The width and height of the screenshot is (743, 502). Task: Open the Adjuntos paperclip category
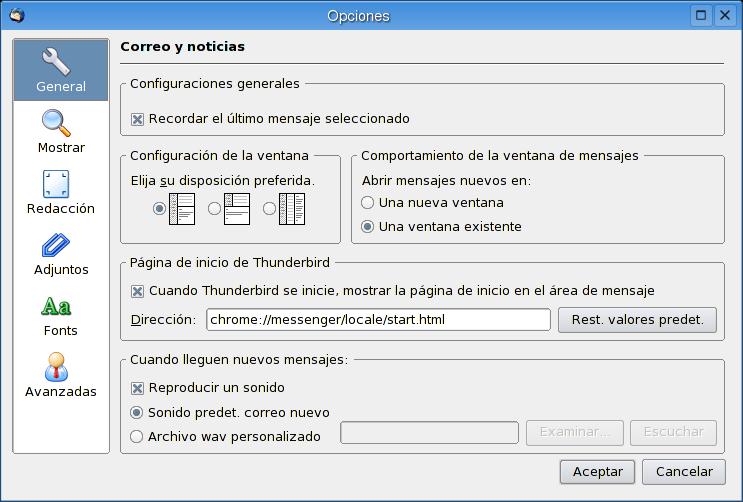click(x=61, y=254)
